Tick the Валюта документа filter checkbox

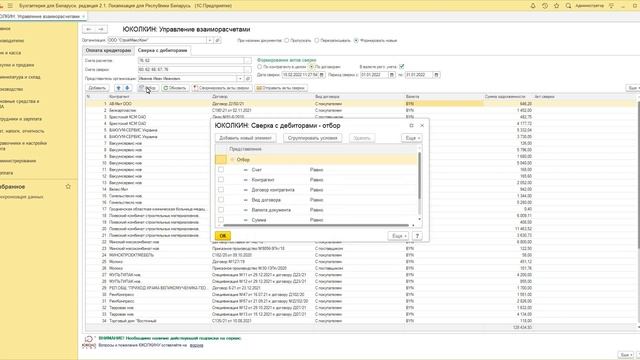click(221, 210)
